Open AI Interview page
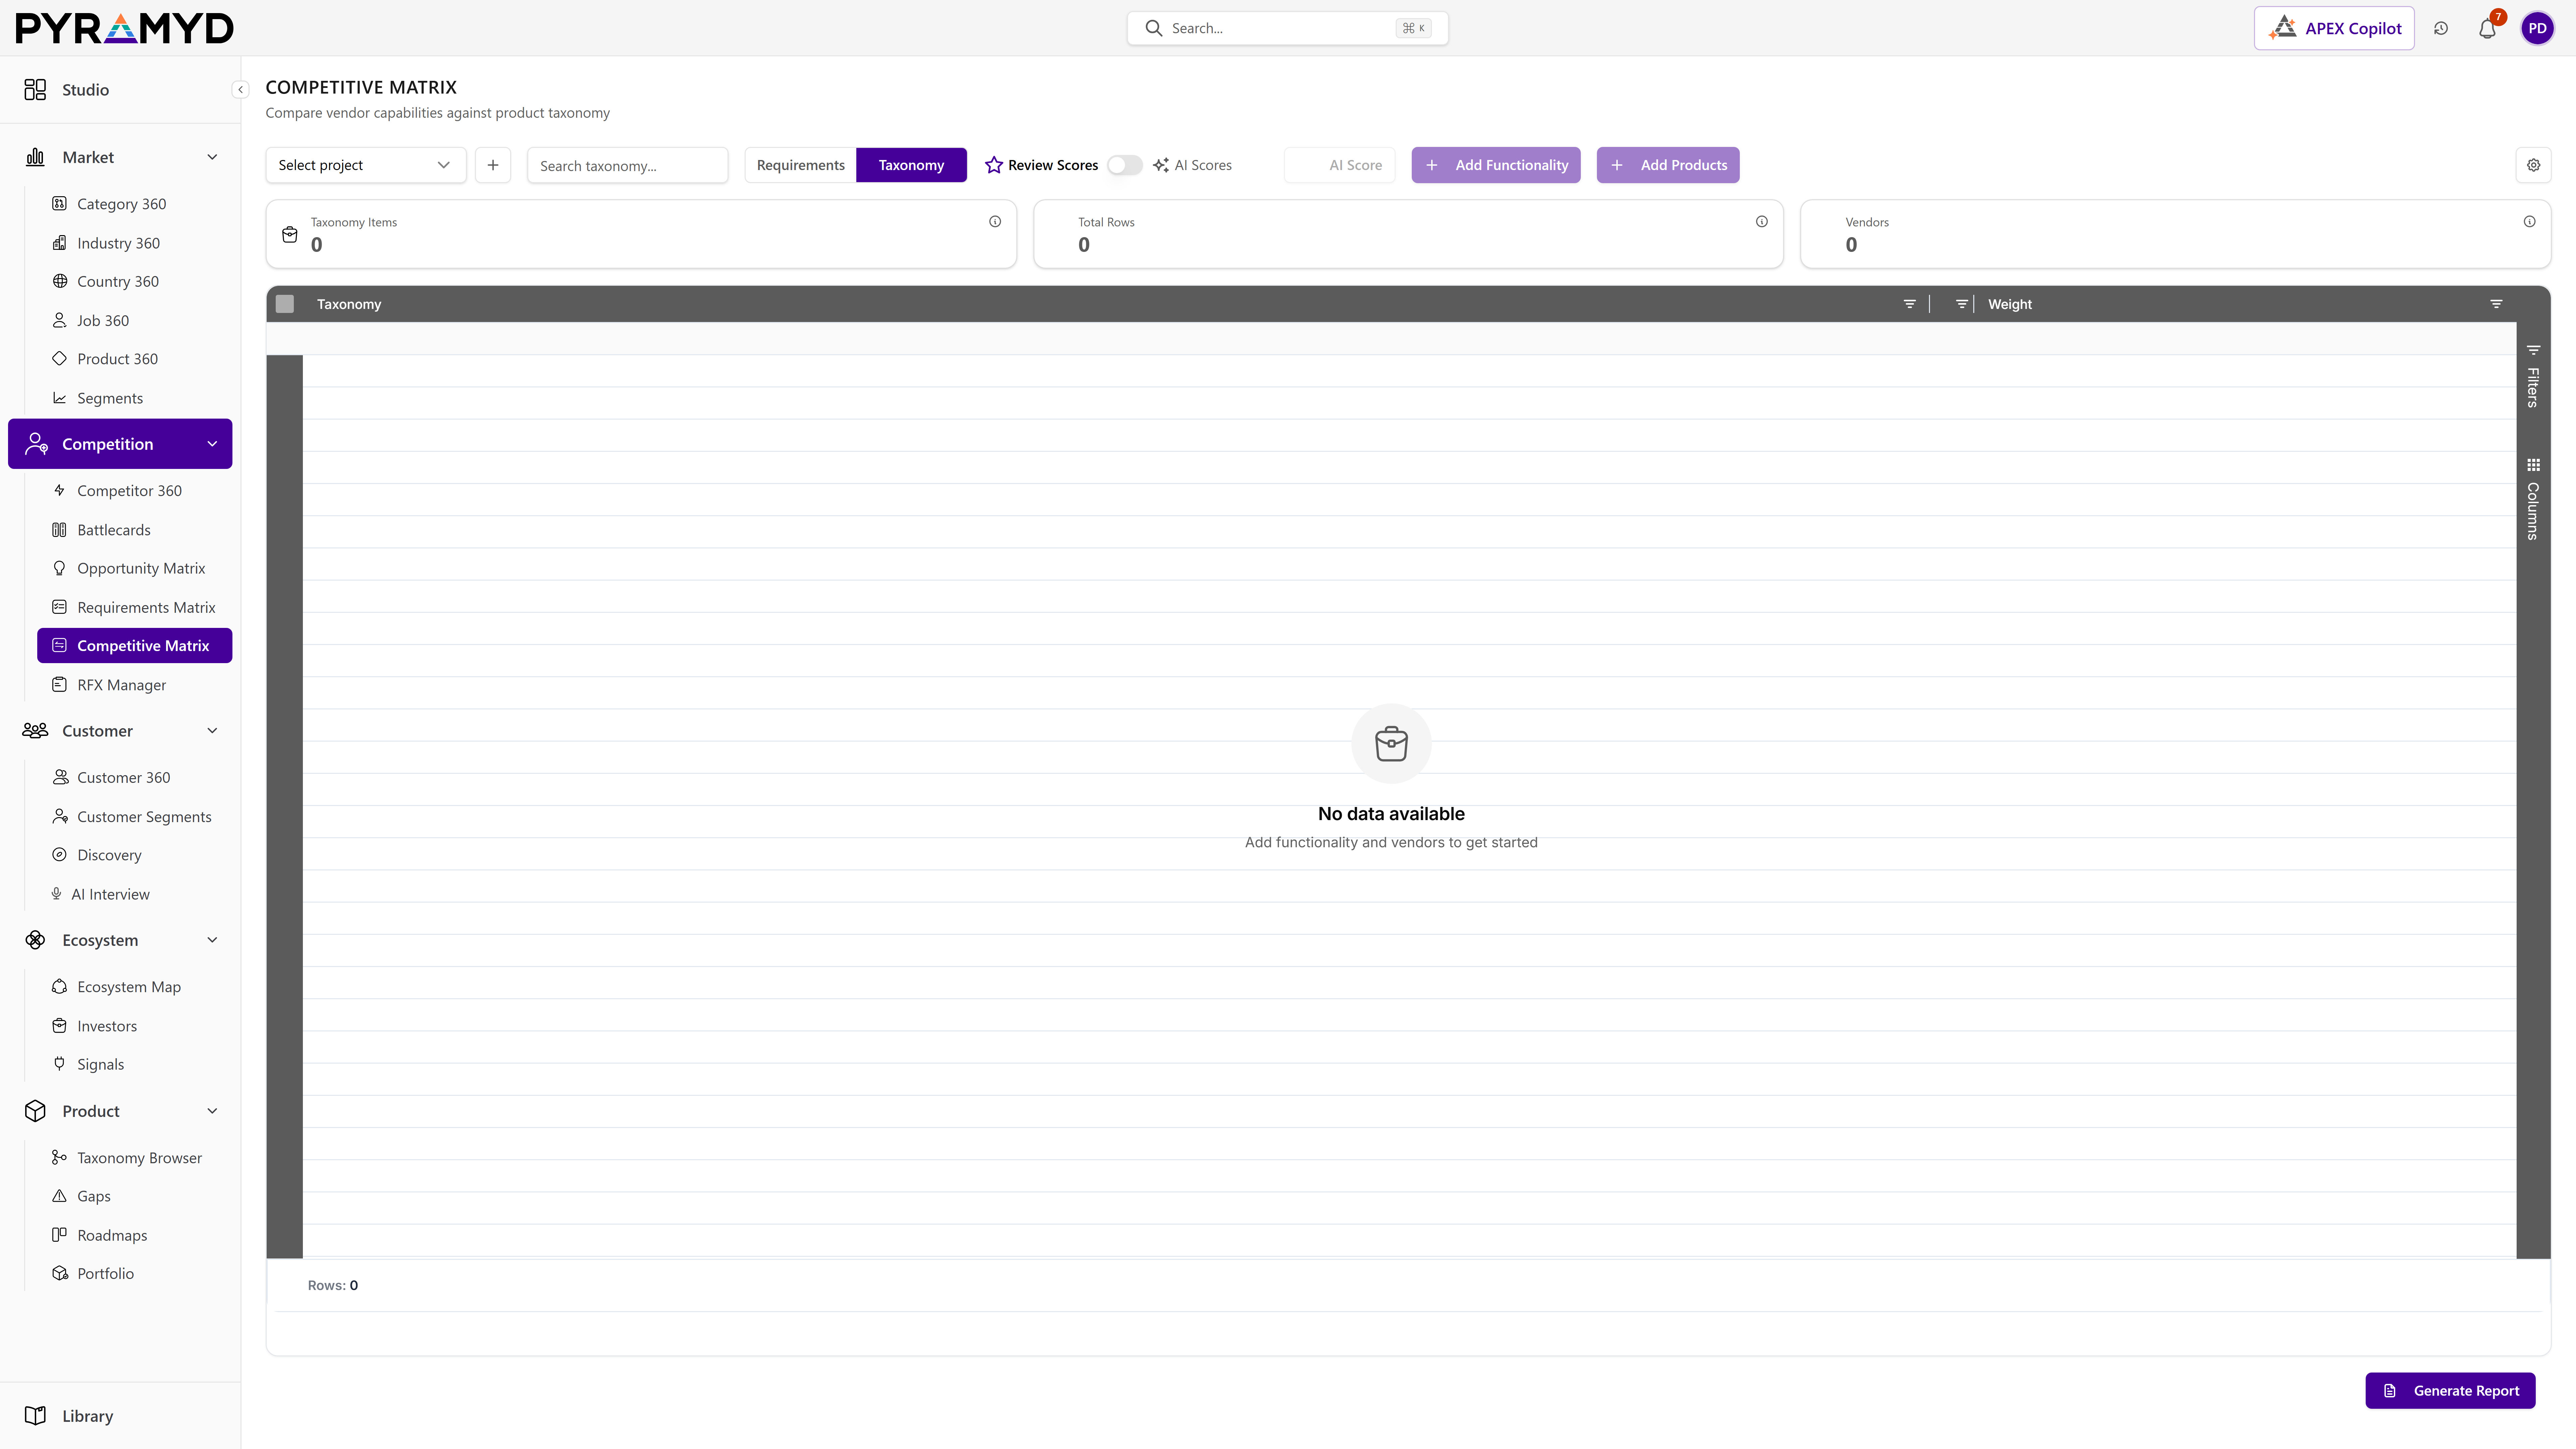Image resolution: width=2576 pixels, height=1449 pixels. pyautogui.click(x=110, y=894)
